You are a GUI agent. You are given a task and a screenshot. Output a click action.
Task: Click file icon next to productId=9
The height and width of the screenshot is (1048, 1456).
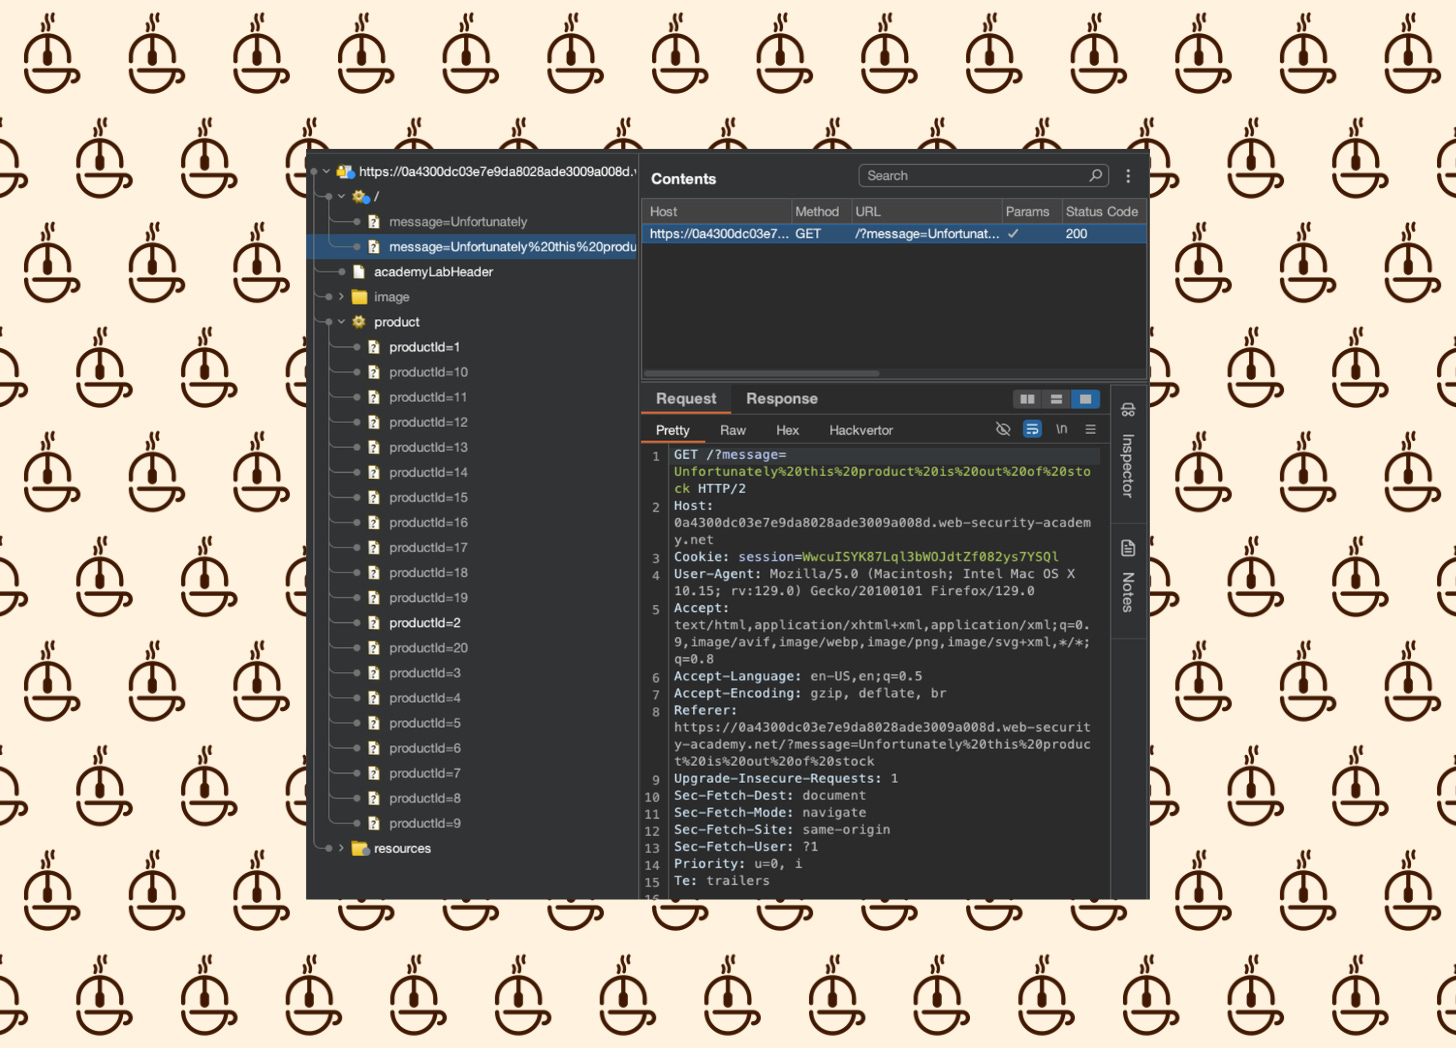click(374, 823)
